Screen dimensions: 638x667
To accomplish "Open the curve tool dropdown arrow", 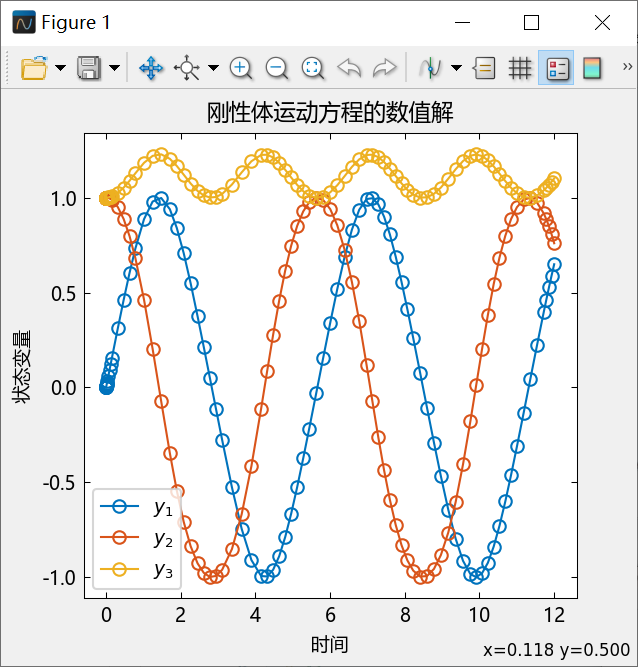I will click(456, 68).
